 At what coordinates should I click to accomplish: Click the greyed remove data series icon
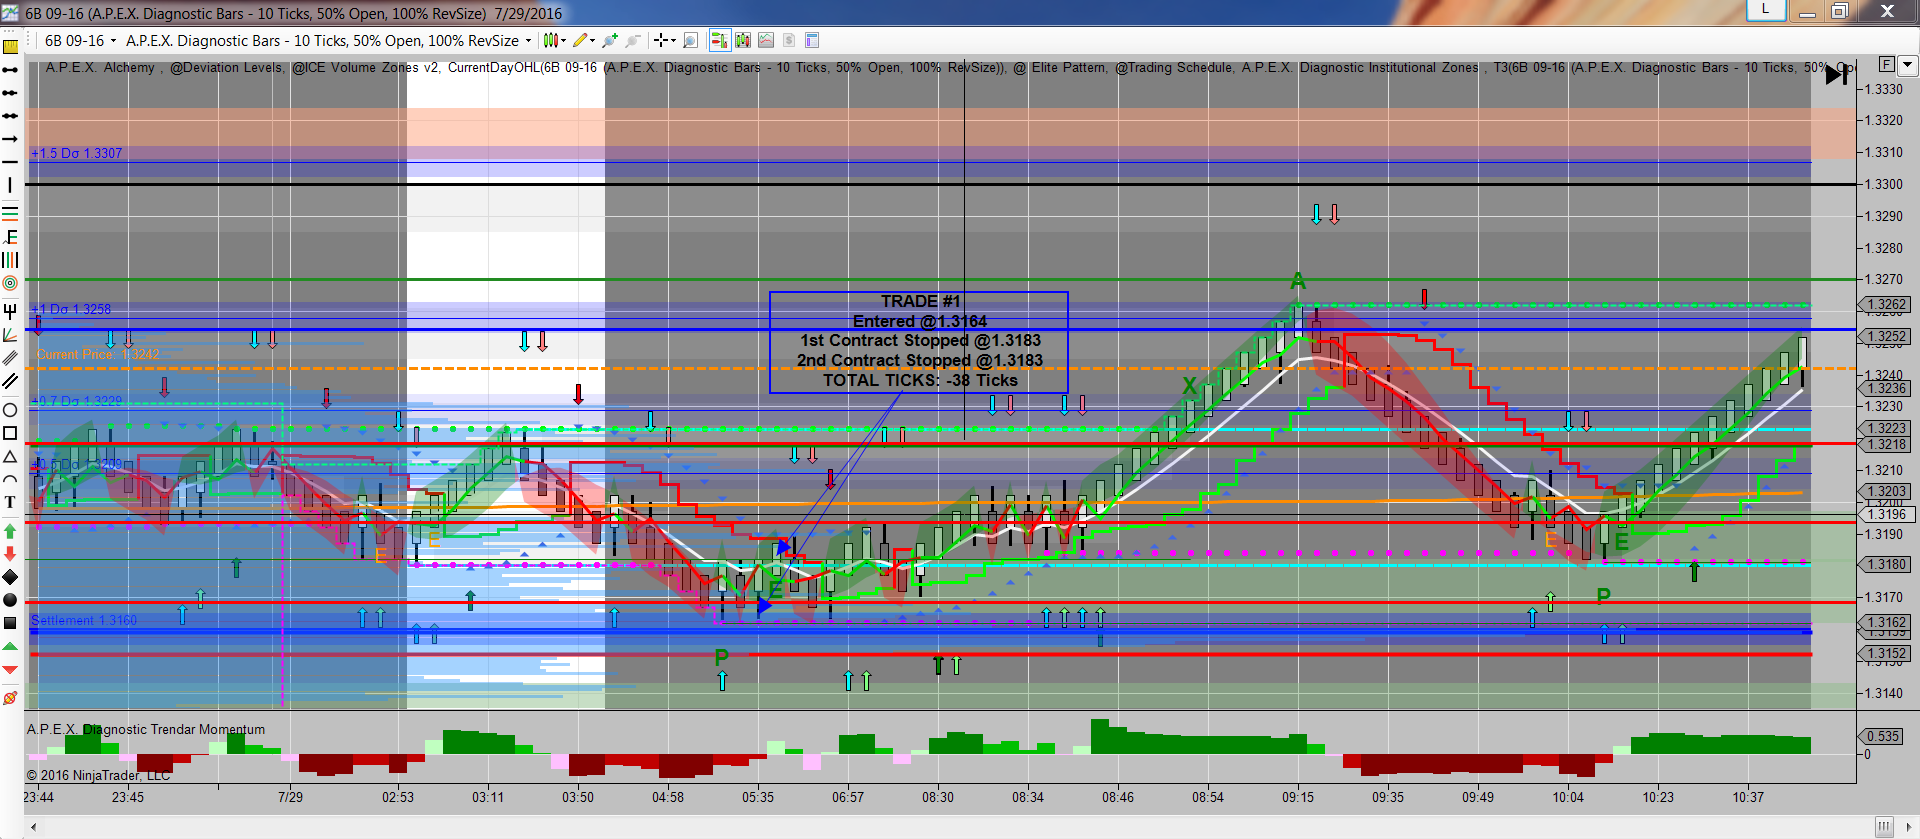[632, 41]
